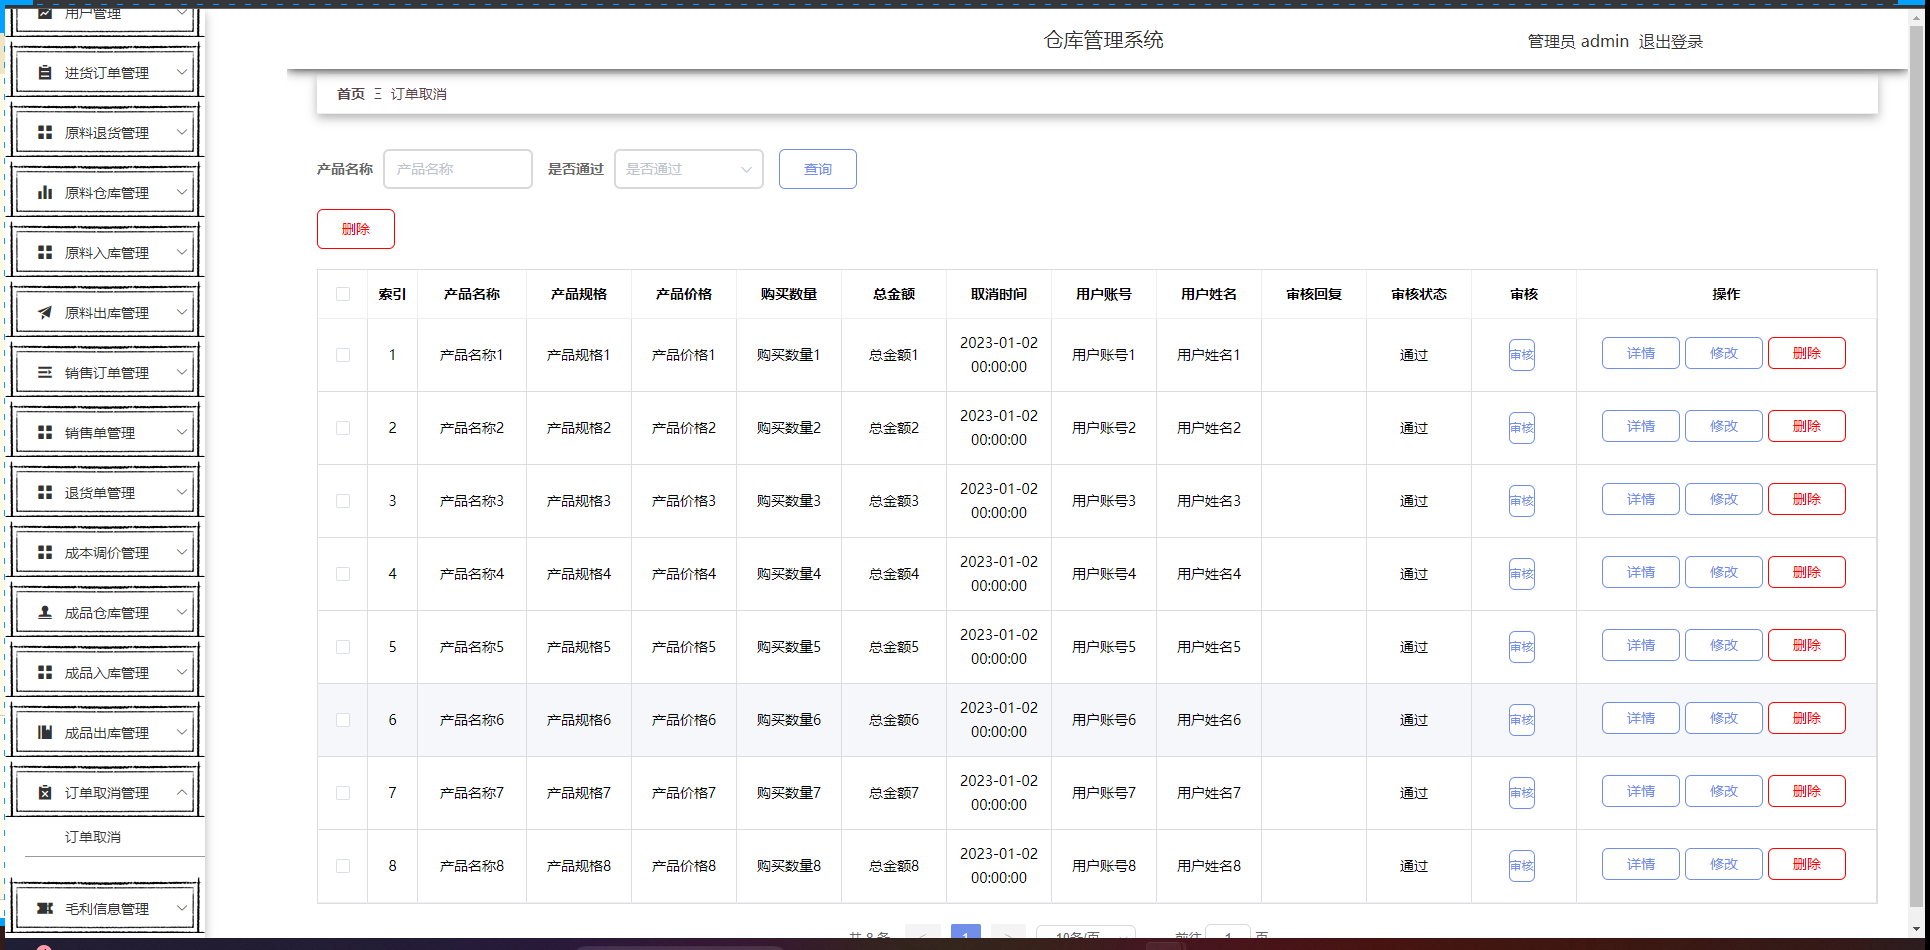Click the 成品仓库管理 user icon
The width and height of the screenshot is (1930, 950).
[x=45, y=613]
